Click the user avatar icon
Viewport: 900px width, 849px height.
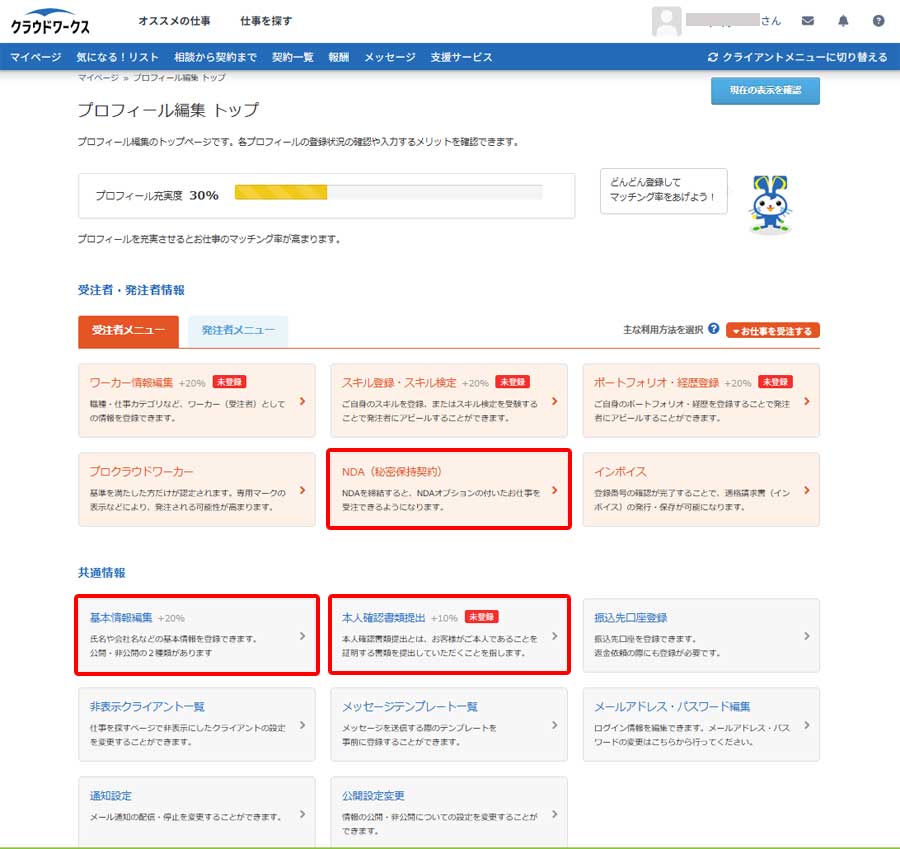[666, 21]
